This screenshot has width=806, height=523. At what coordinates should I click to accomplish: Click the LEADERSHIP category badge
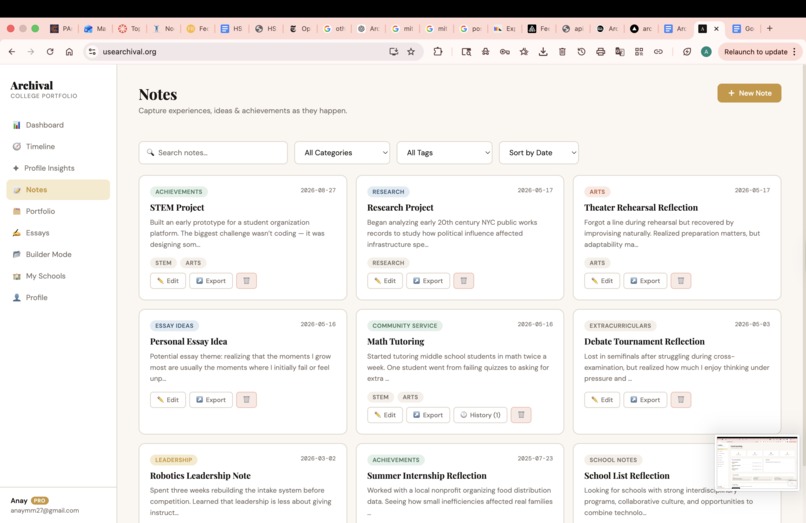pyautogui.click(x=174, y=460)
